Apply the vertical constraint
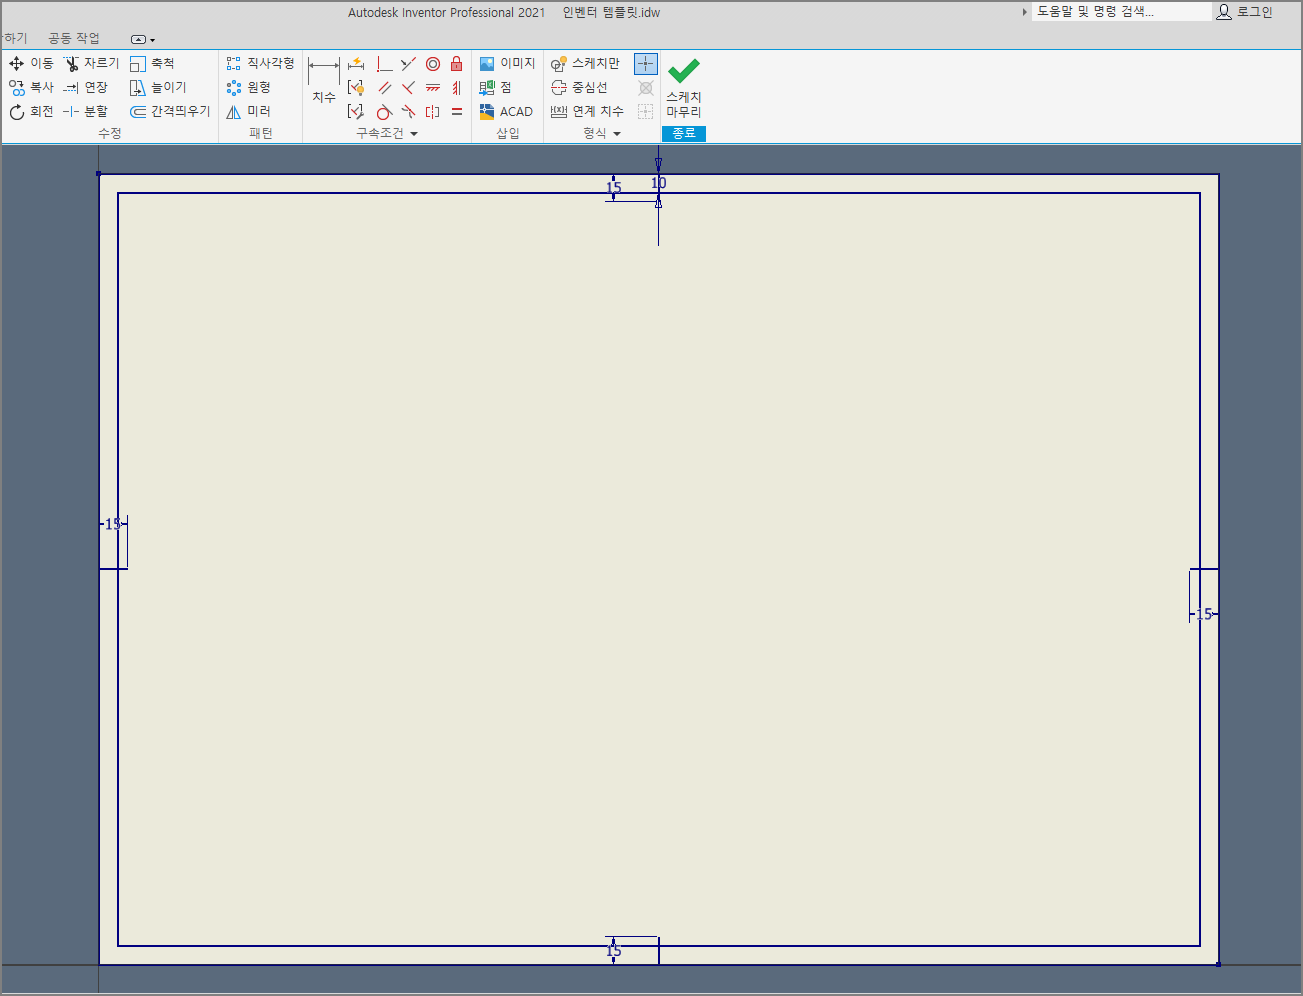 (x=457, y=88)
